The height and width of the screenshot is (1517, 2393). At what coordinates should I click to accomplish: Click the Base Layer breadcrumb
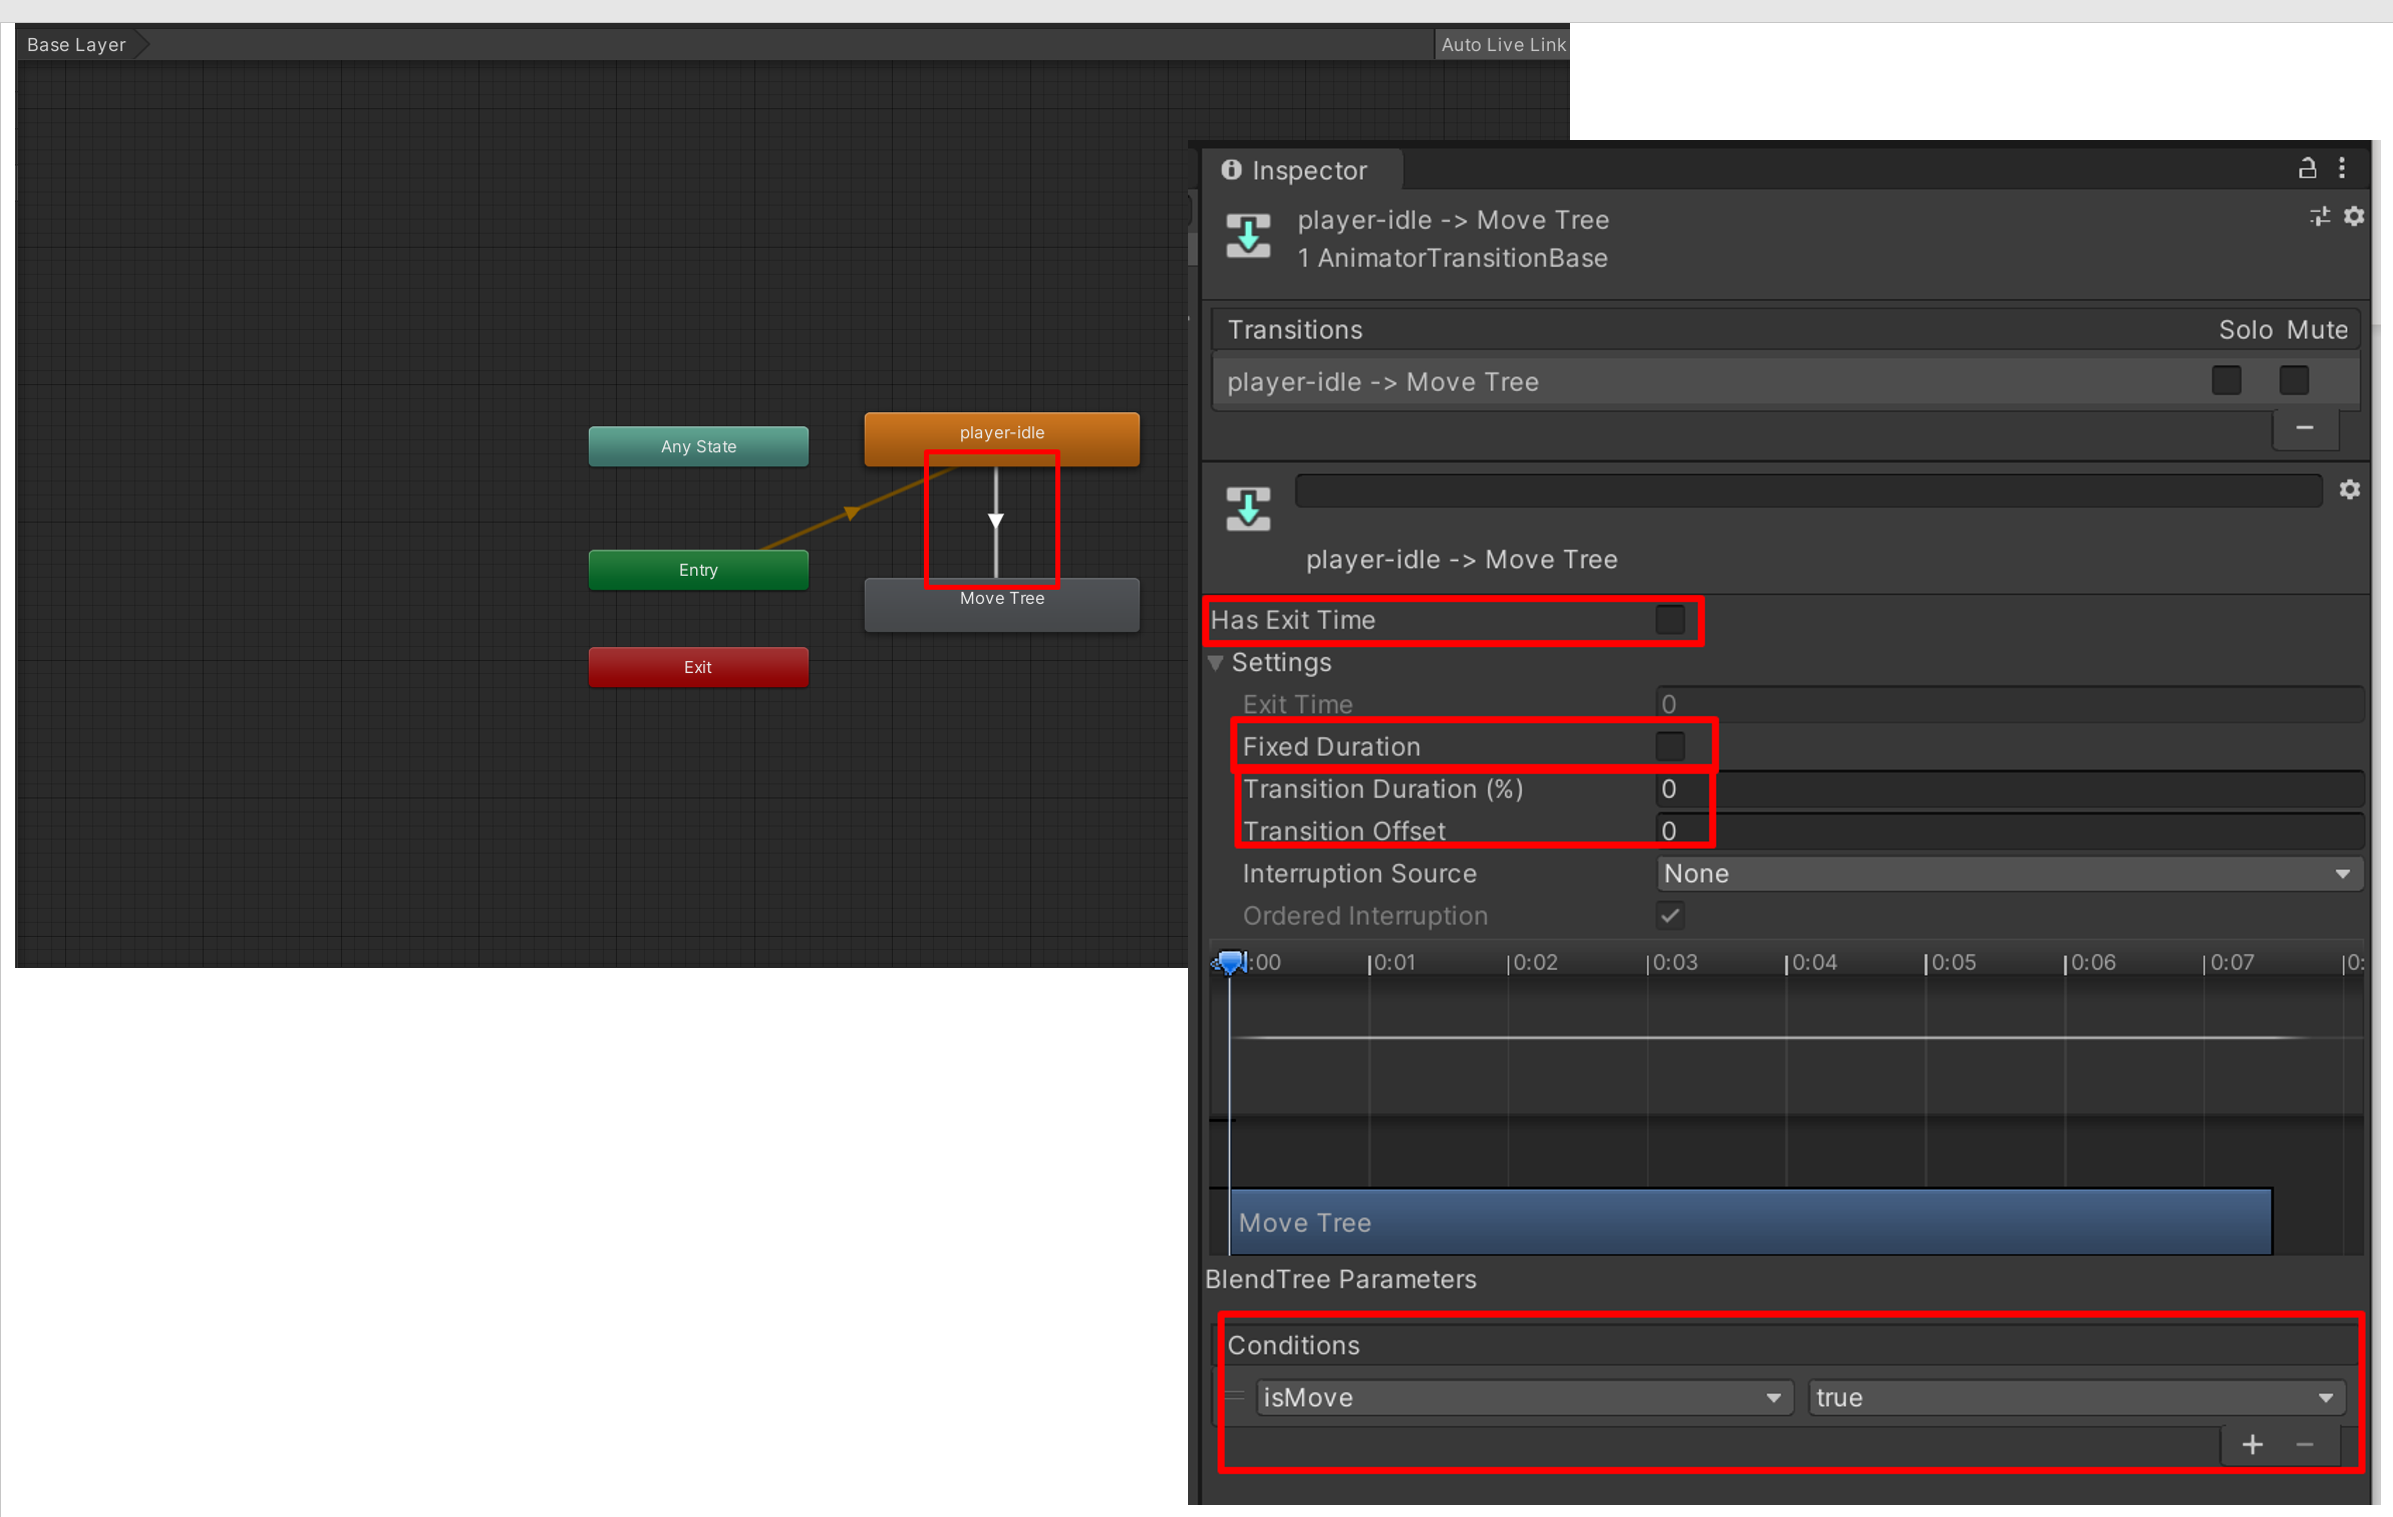(76, 44)
